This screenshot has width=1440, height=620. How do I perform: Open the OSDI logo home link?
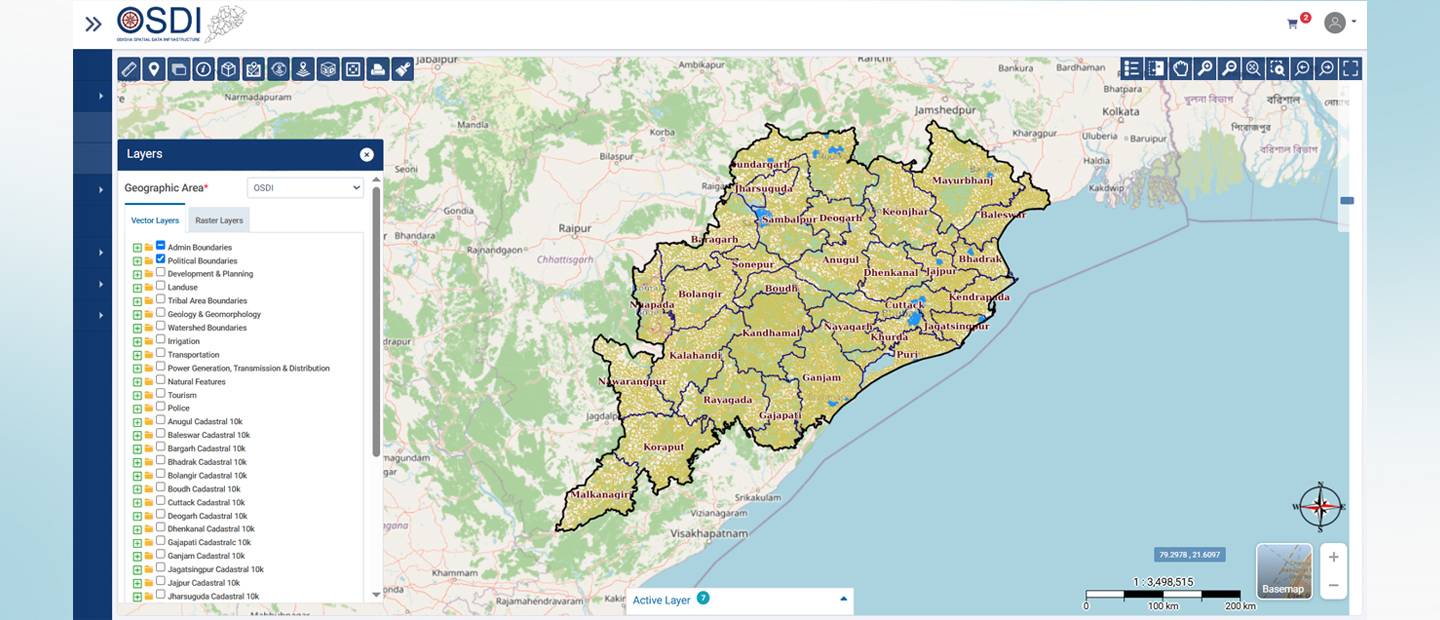point(180,24)
